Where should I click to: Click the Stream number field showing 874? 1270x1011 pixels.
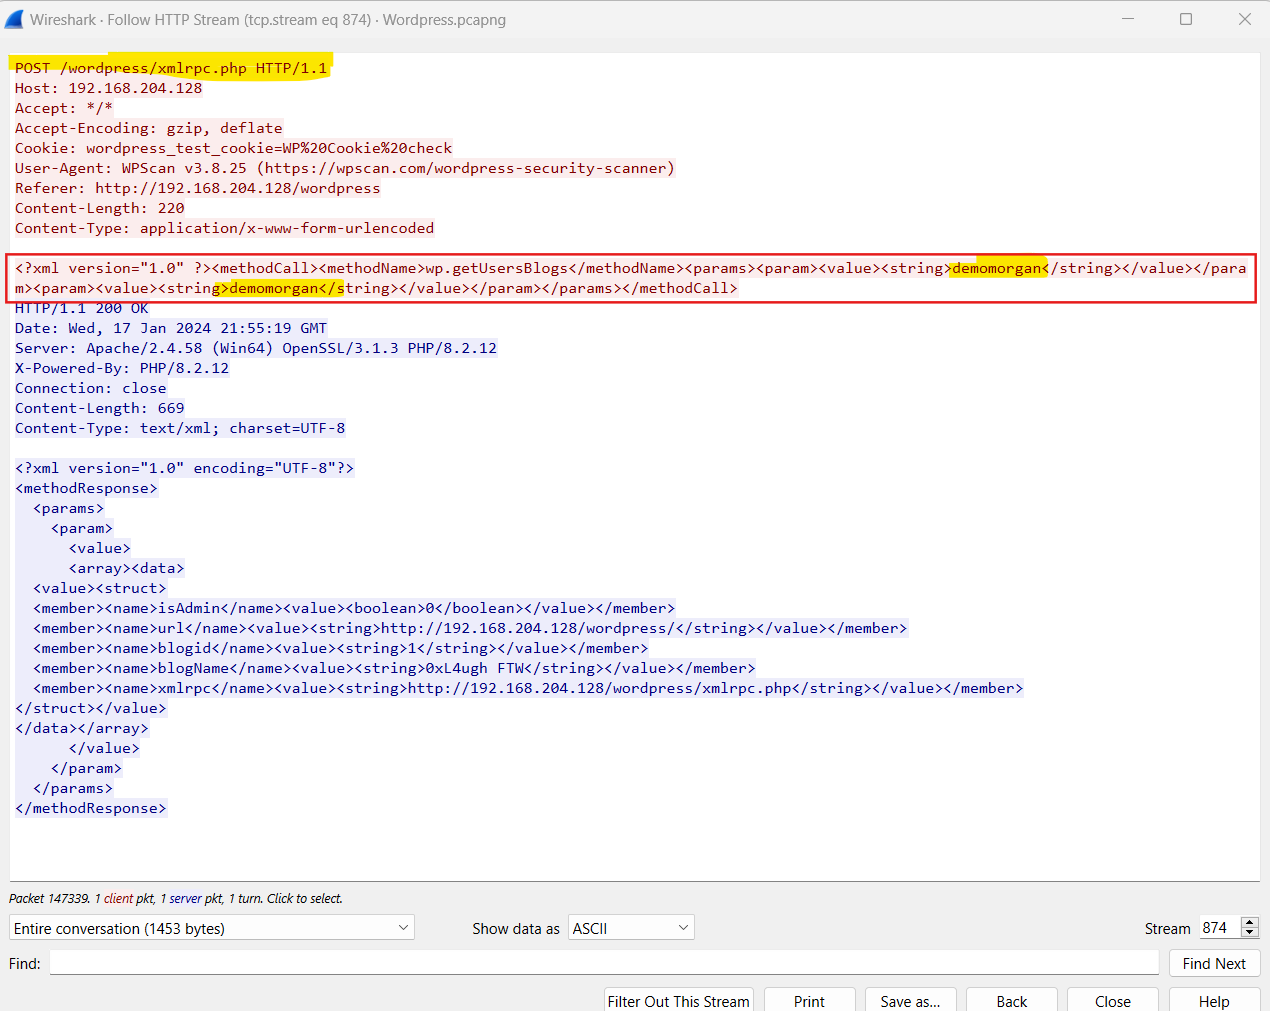coord(1220,928)
